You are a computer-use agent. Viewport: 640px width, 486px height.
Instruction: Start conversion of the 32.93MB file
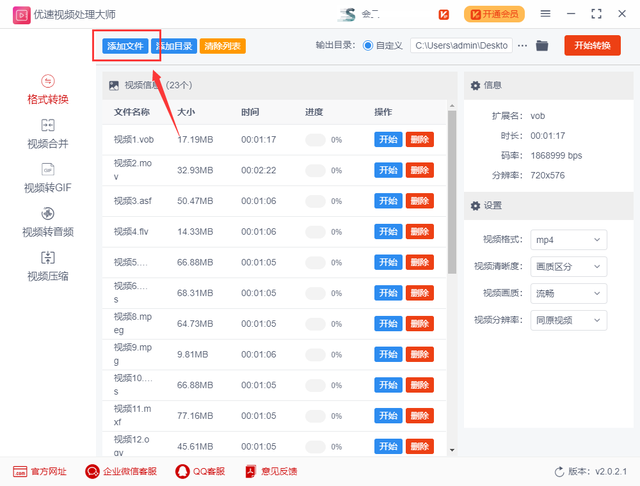pos(388,170)
